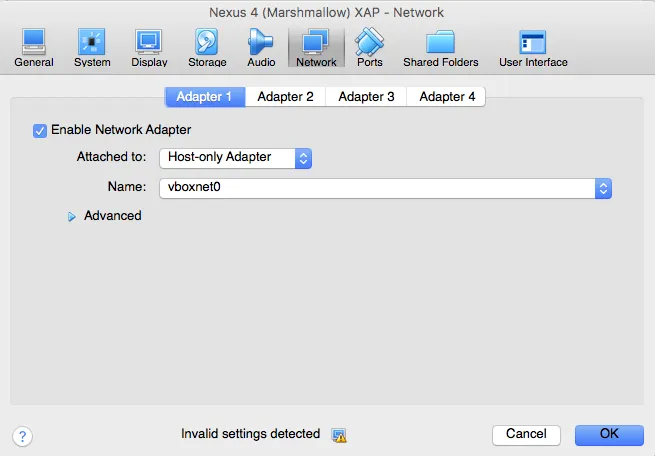Open the Display settings section
Image resolution: width=655 pixels, height=456 pixels.
[149, 48]
